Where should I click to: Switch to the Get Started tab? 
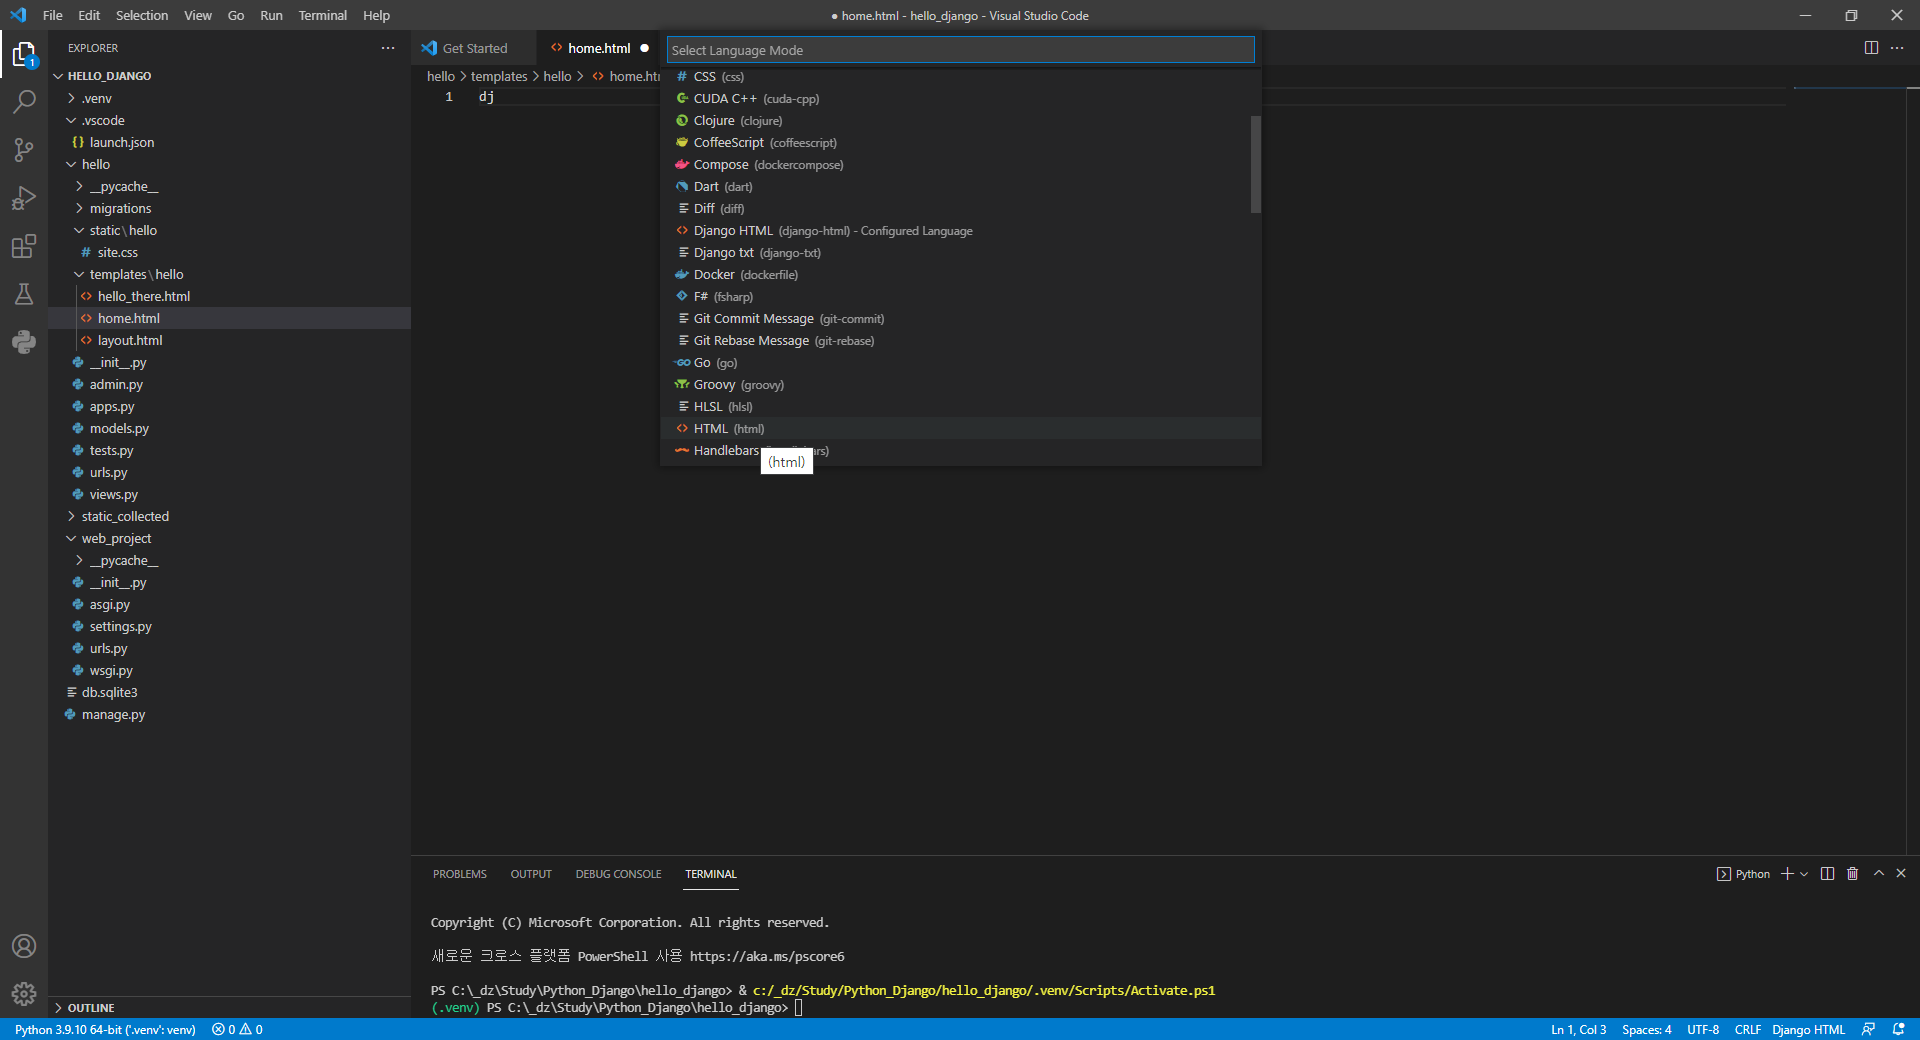[474, 48]
